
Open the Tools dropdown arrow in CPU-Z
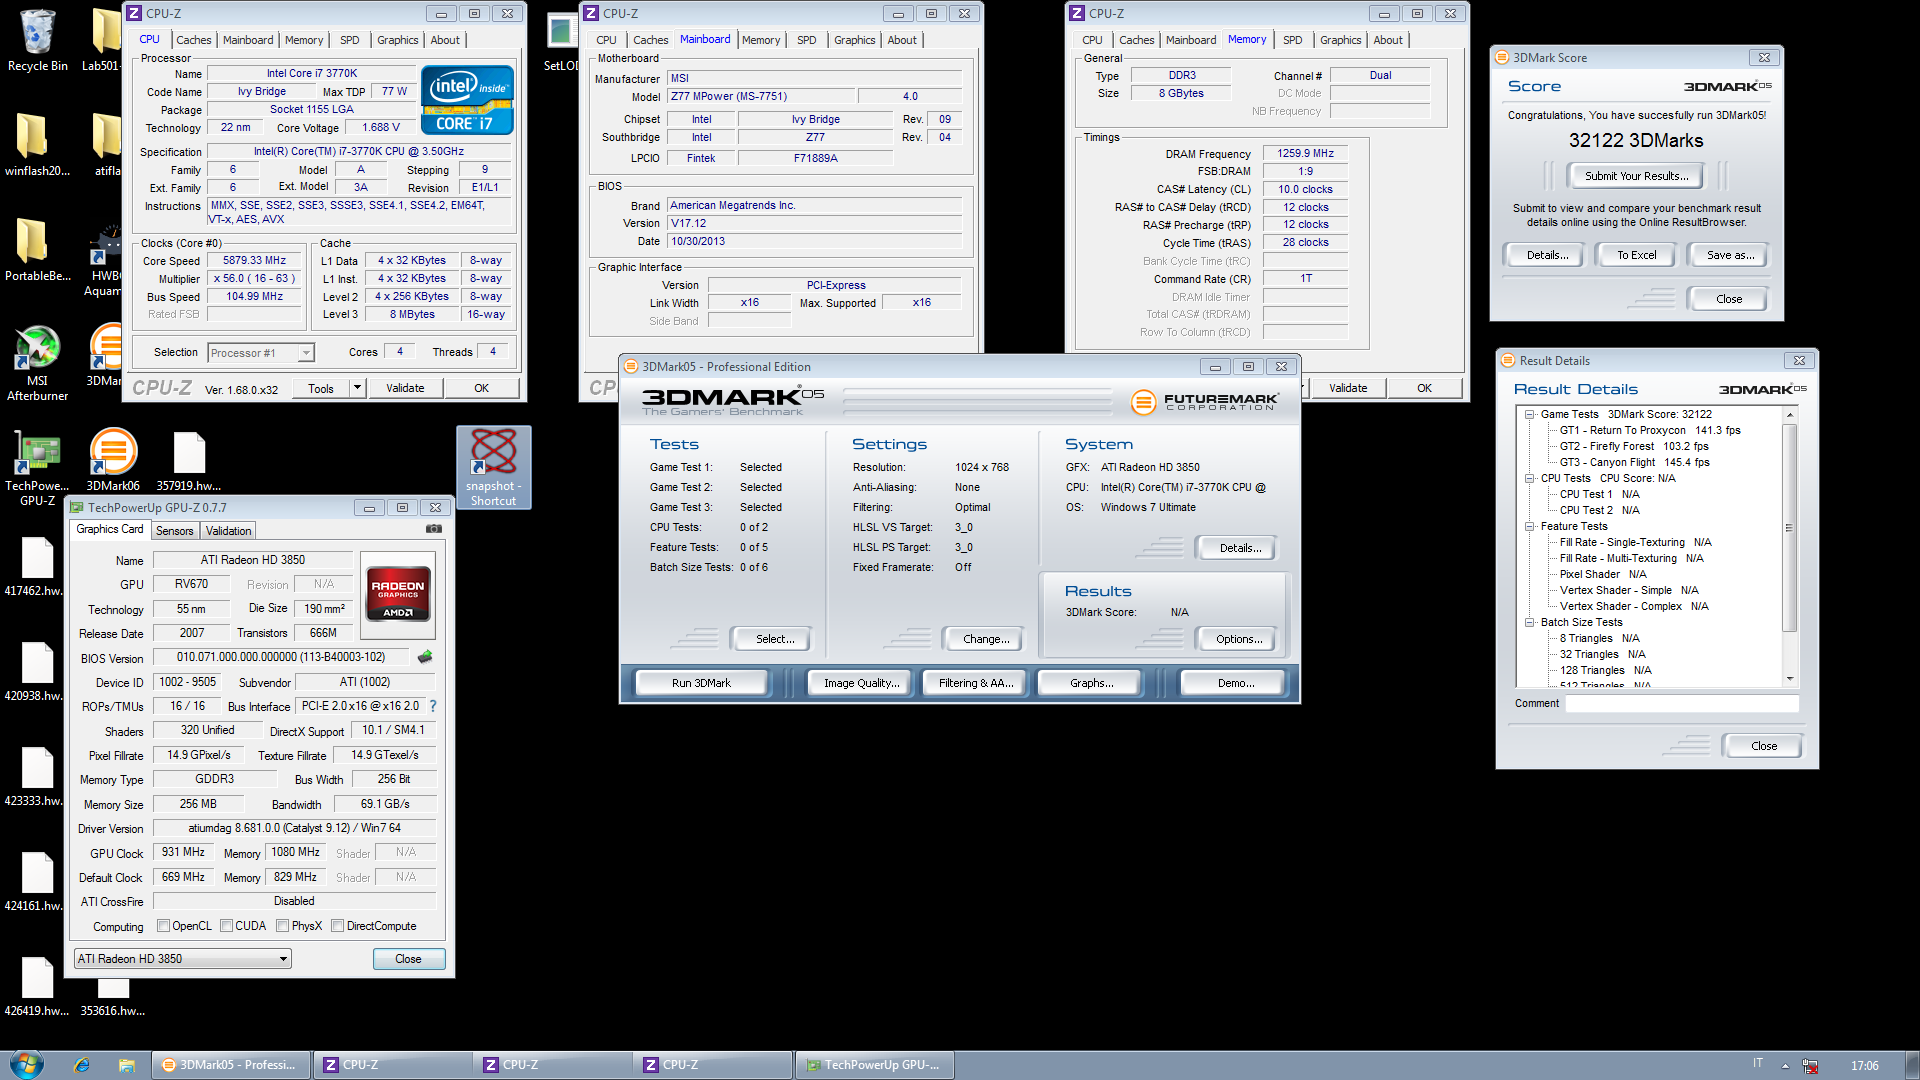point(357,388)
